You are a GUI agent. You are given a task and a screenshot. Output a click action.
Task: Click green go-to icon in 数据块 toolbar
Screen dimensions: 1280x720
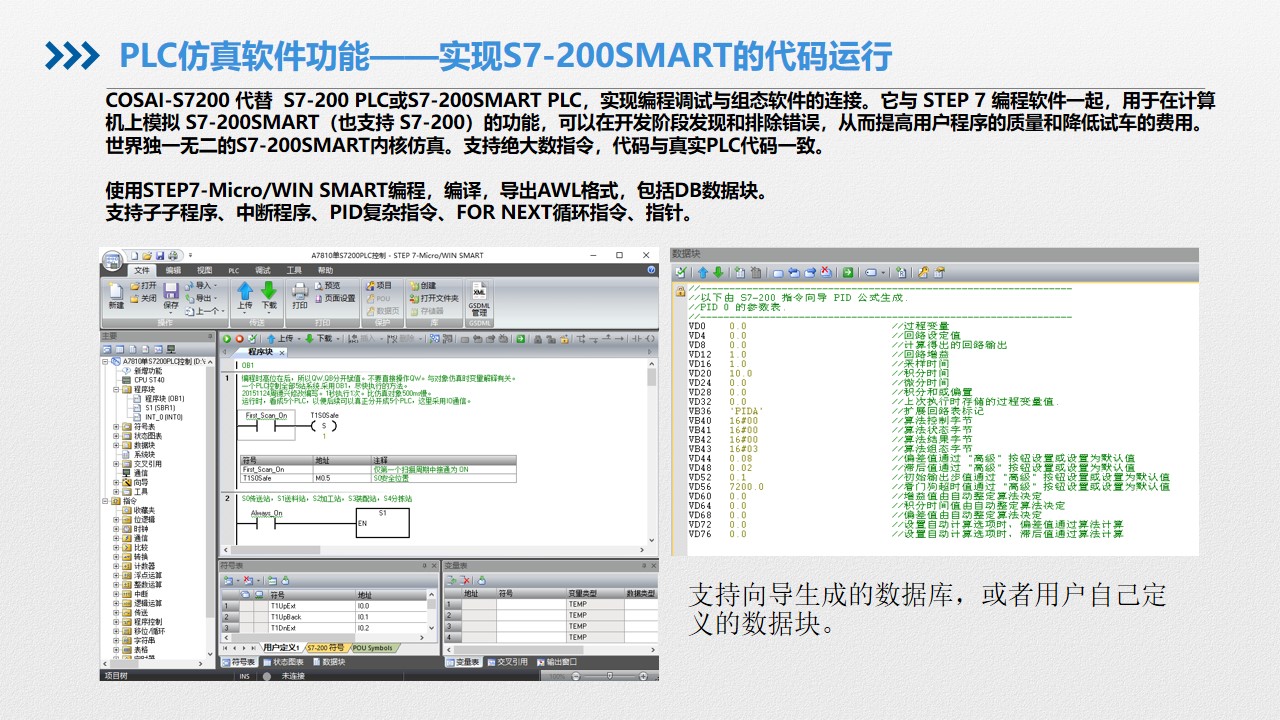(847, 272)
